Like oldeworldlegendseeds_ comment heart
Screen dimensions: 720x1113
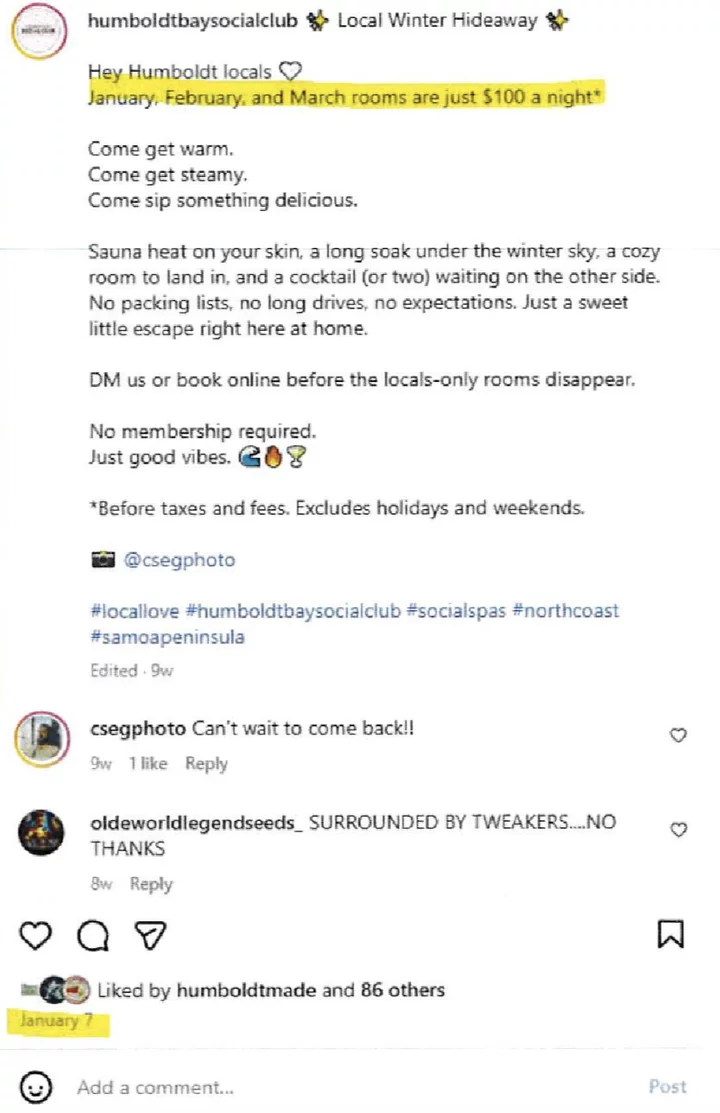click(x=678, y=830)
